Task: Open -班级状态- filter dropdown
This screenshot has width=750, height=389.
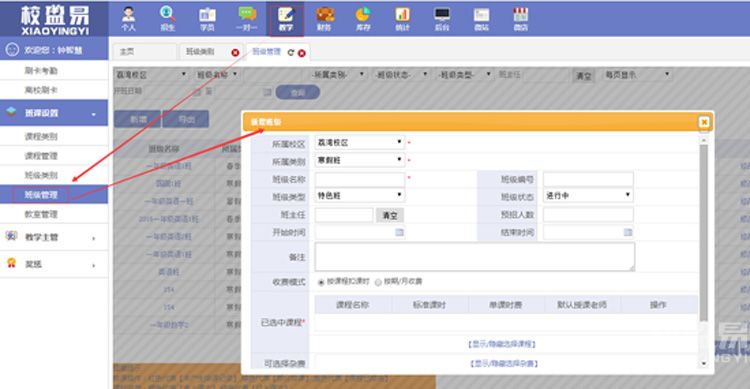Action: click(401, 75)
